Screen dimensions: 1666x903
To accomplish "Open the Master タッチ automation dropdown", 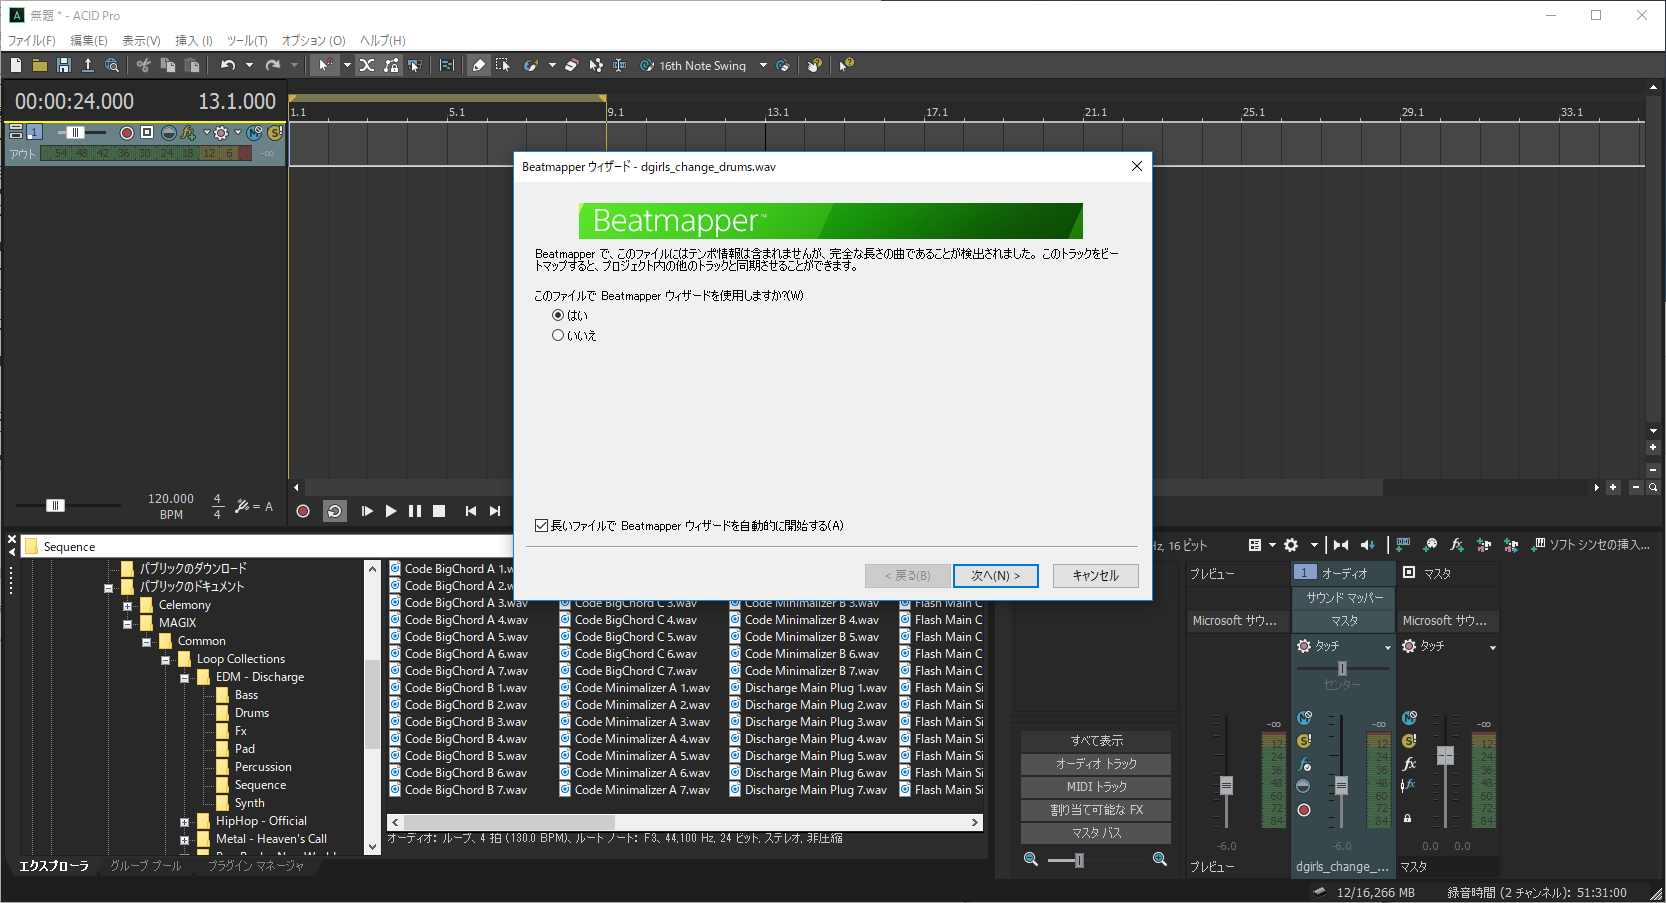I will tap(1492, 648).
